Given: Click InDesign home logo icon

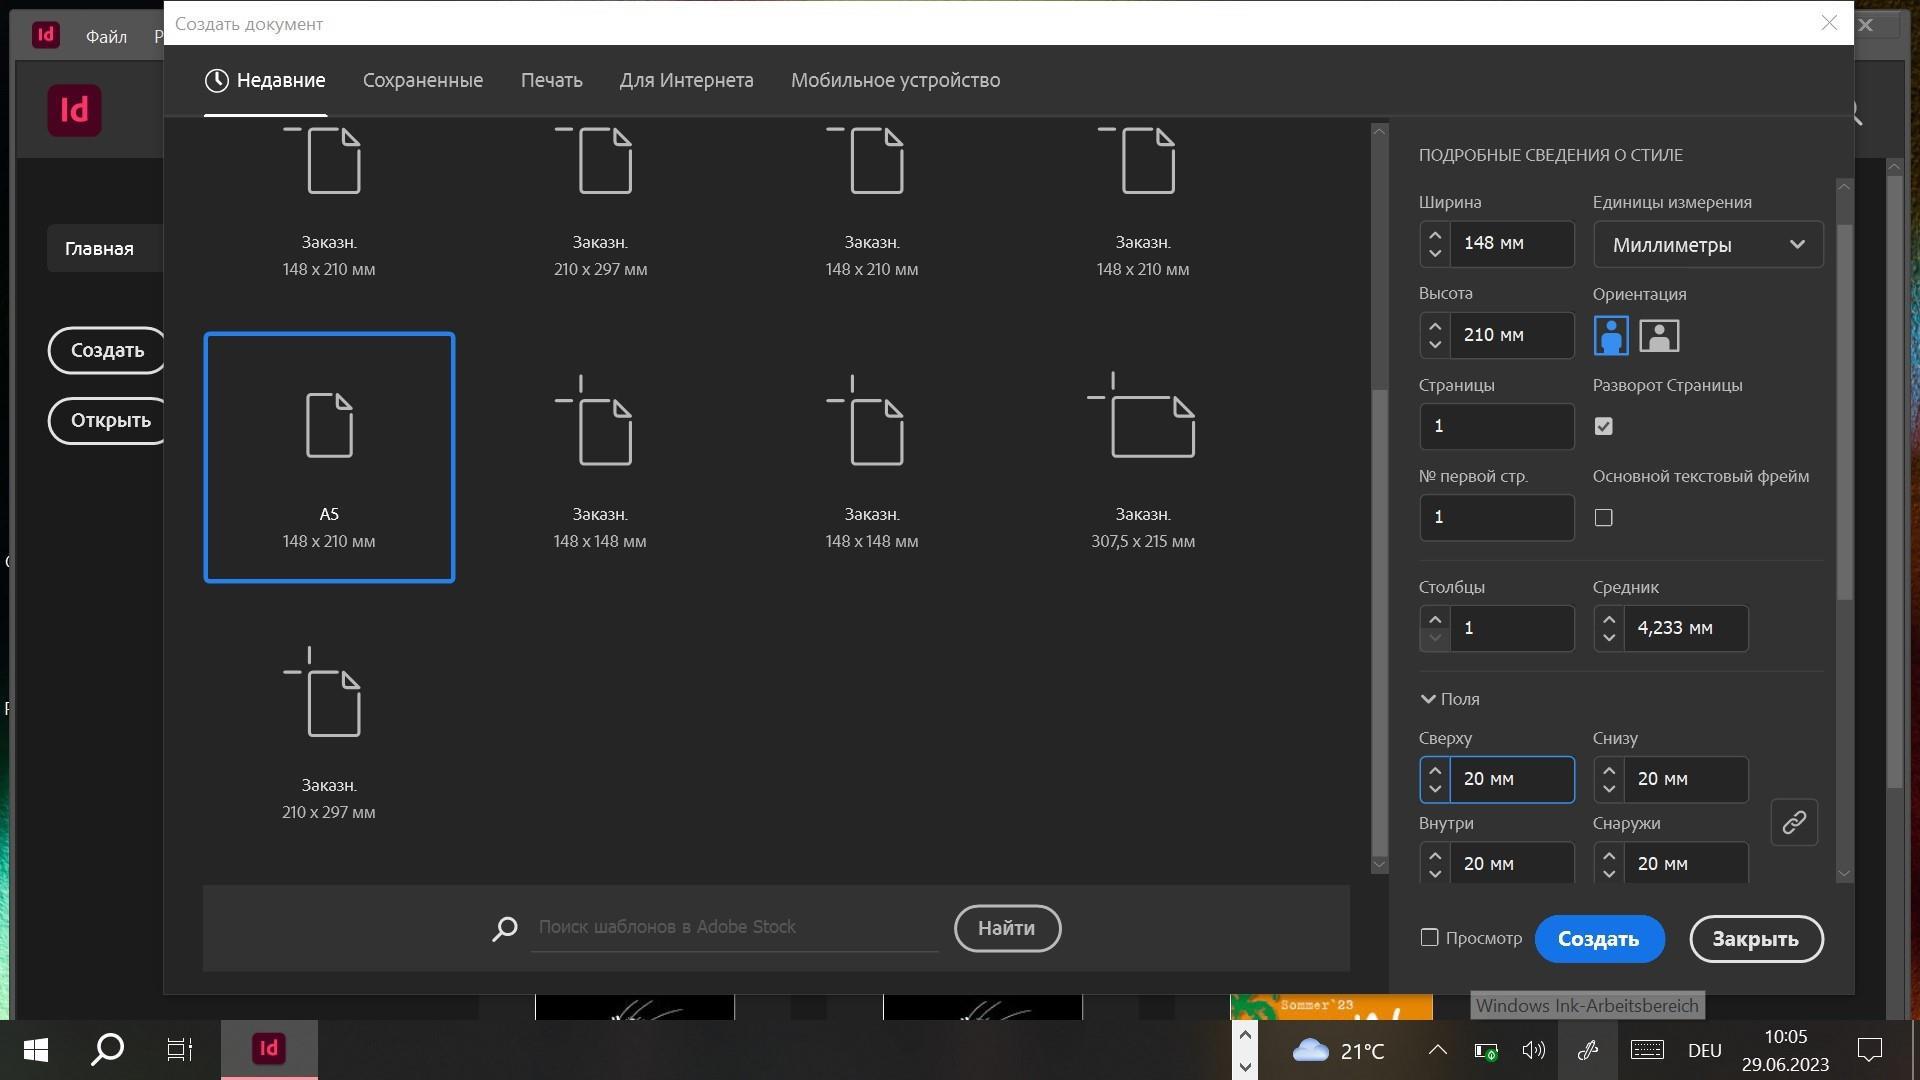Looking at the screenshot, I should click(x=75, y=110).
